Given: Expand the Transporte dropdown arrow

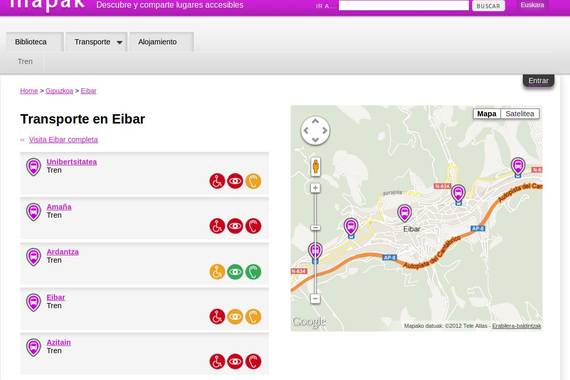Looking at the screenshot, I should point(119,43).
